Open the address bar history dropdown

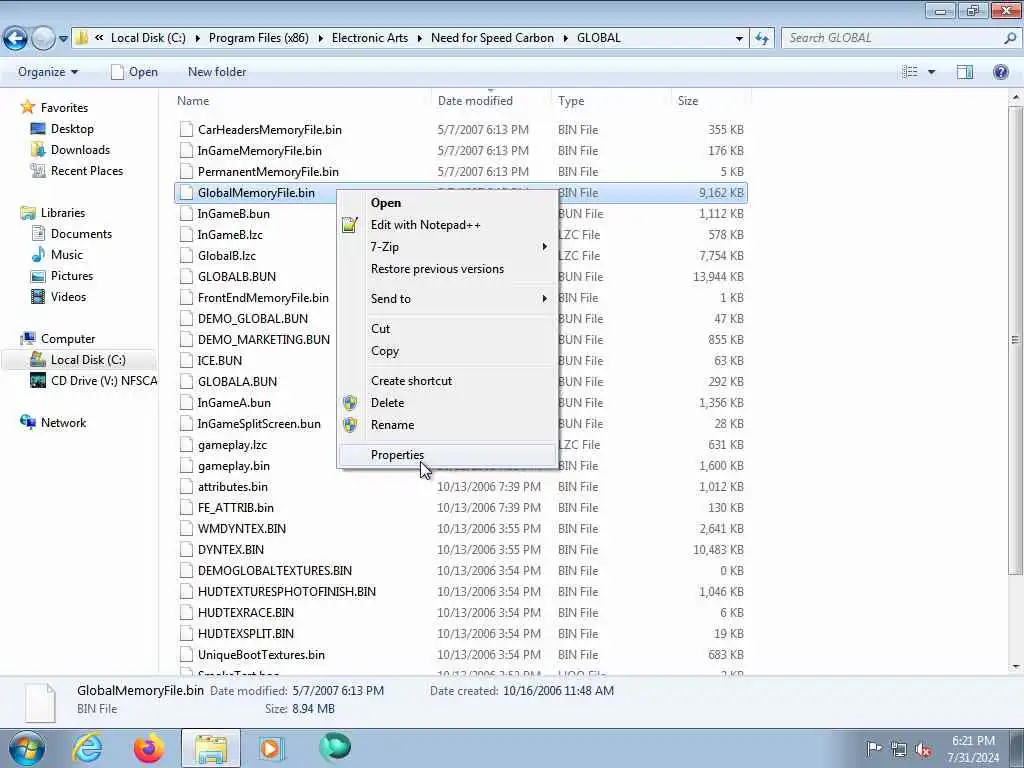point(739,39)
